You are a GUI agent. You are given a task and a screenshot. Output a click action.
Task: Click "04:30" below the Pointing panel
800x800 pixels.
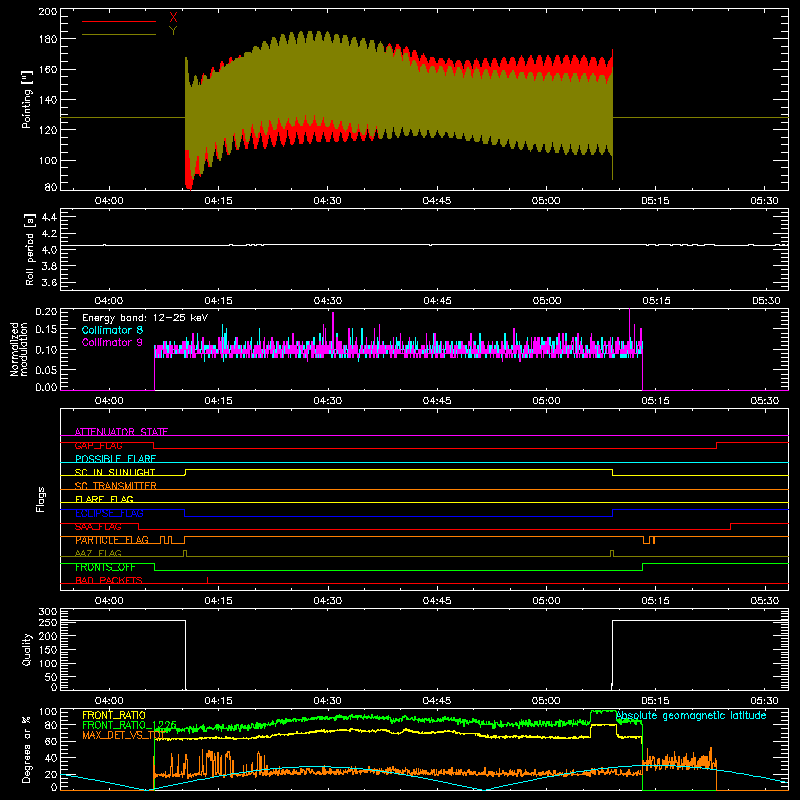328,201
